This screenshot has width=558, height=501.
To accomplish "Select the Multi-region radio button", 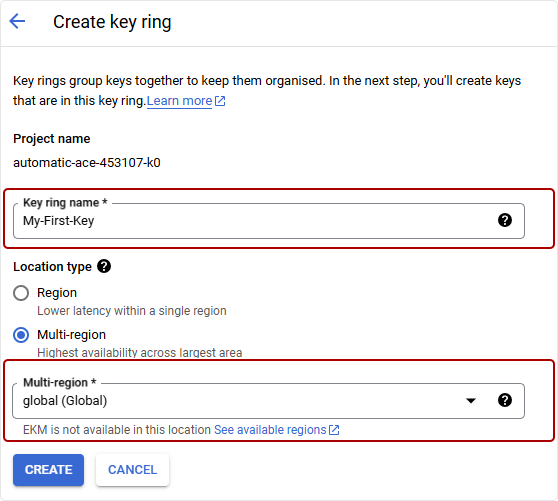I will click(x=21, y=335).
